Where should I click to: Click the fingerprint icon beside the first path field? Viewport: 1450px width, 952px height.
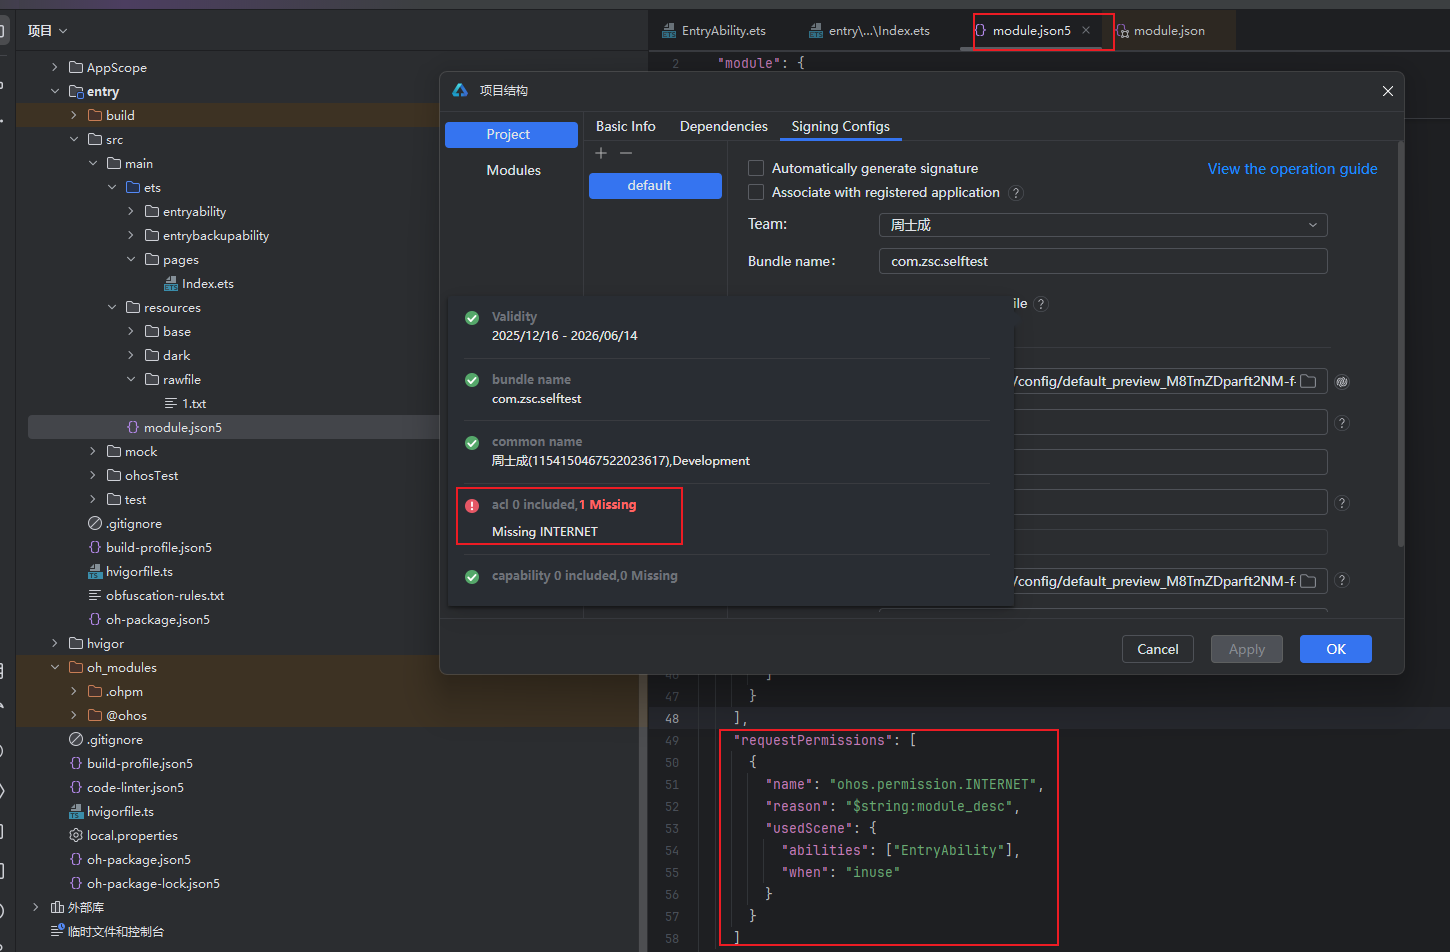pos(1342,381)
